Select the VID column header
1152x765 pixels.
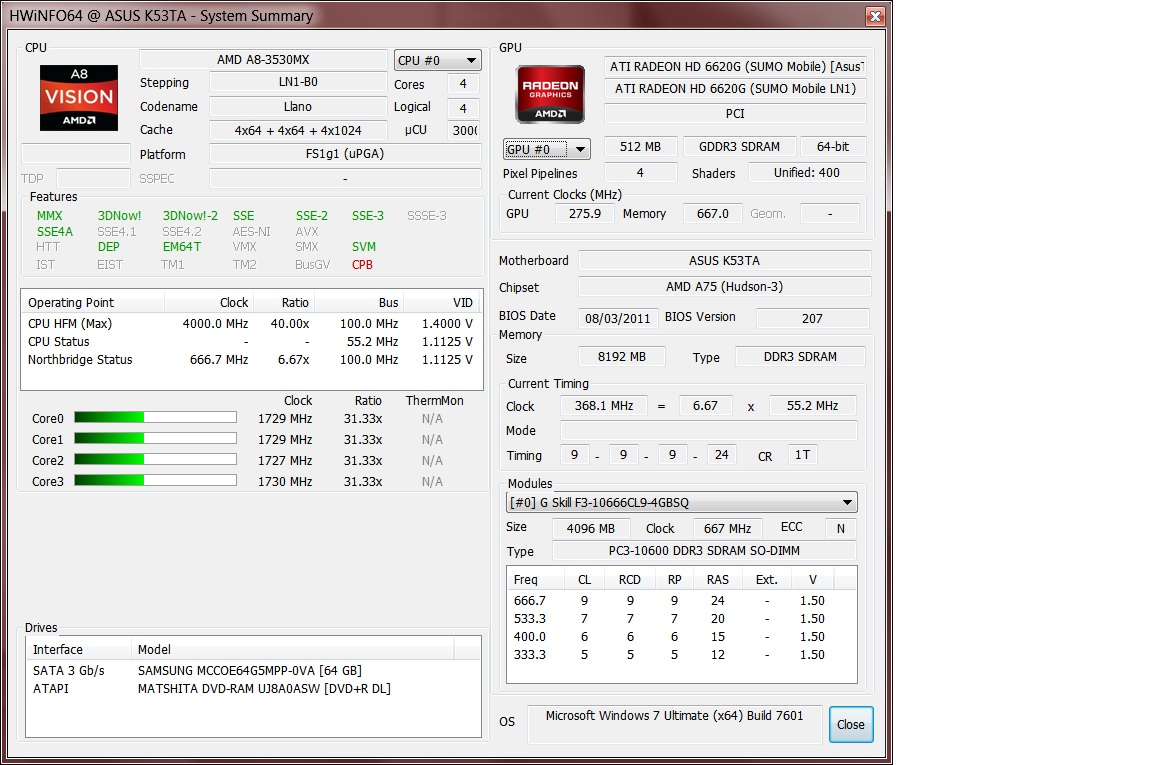coord(442,303)
